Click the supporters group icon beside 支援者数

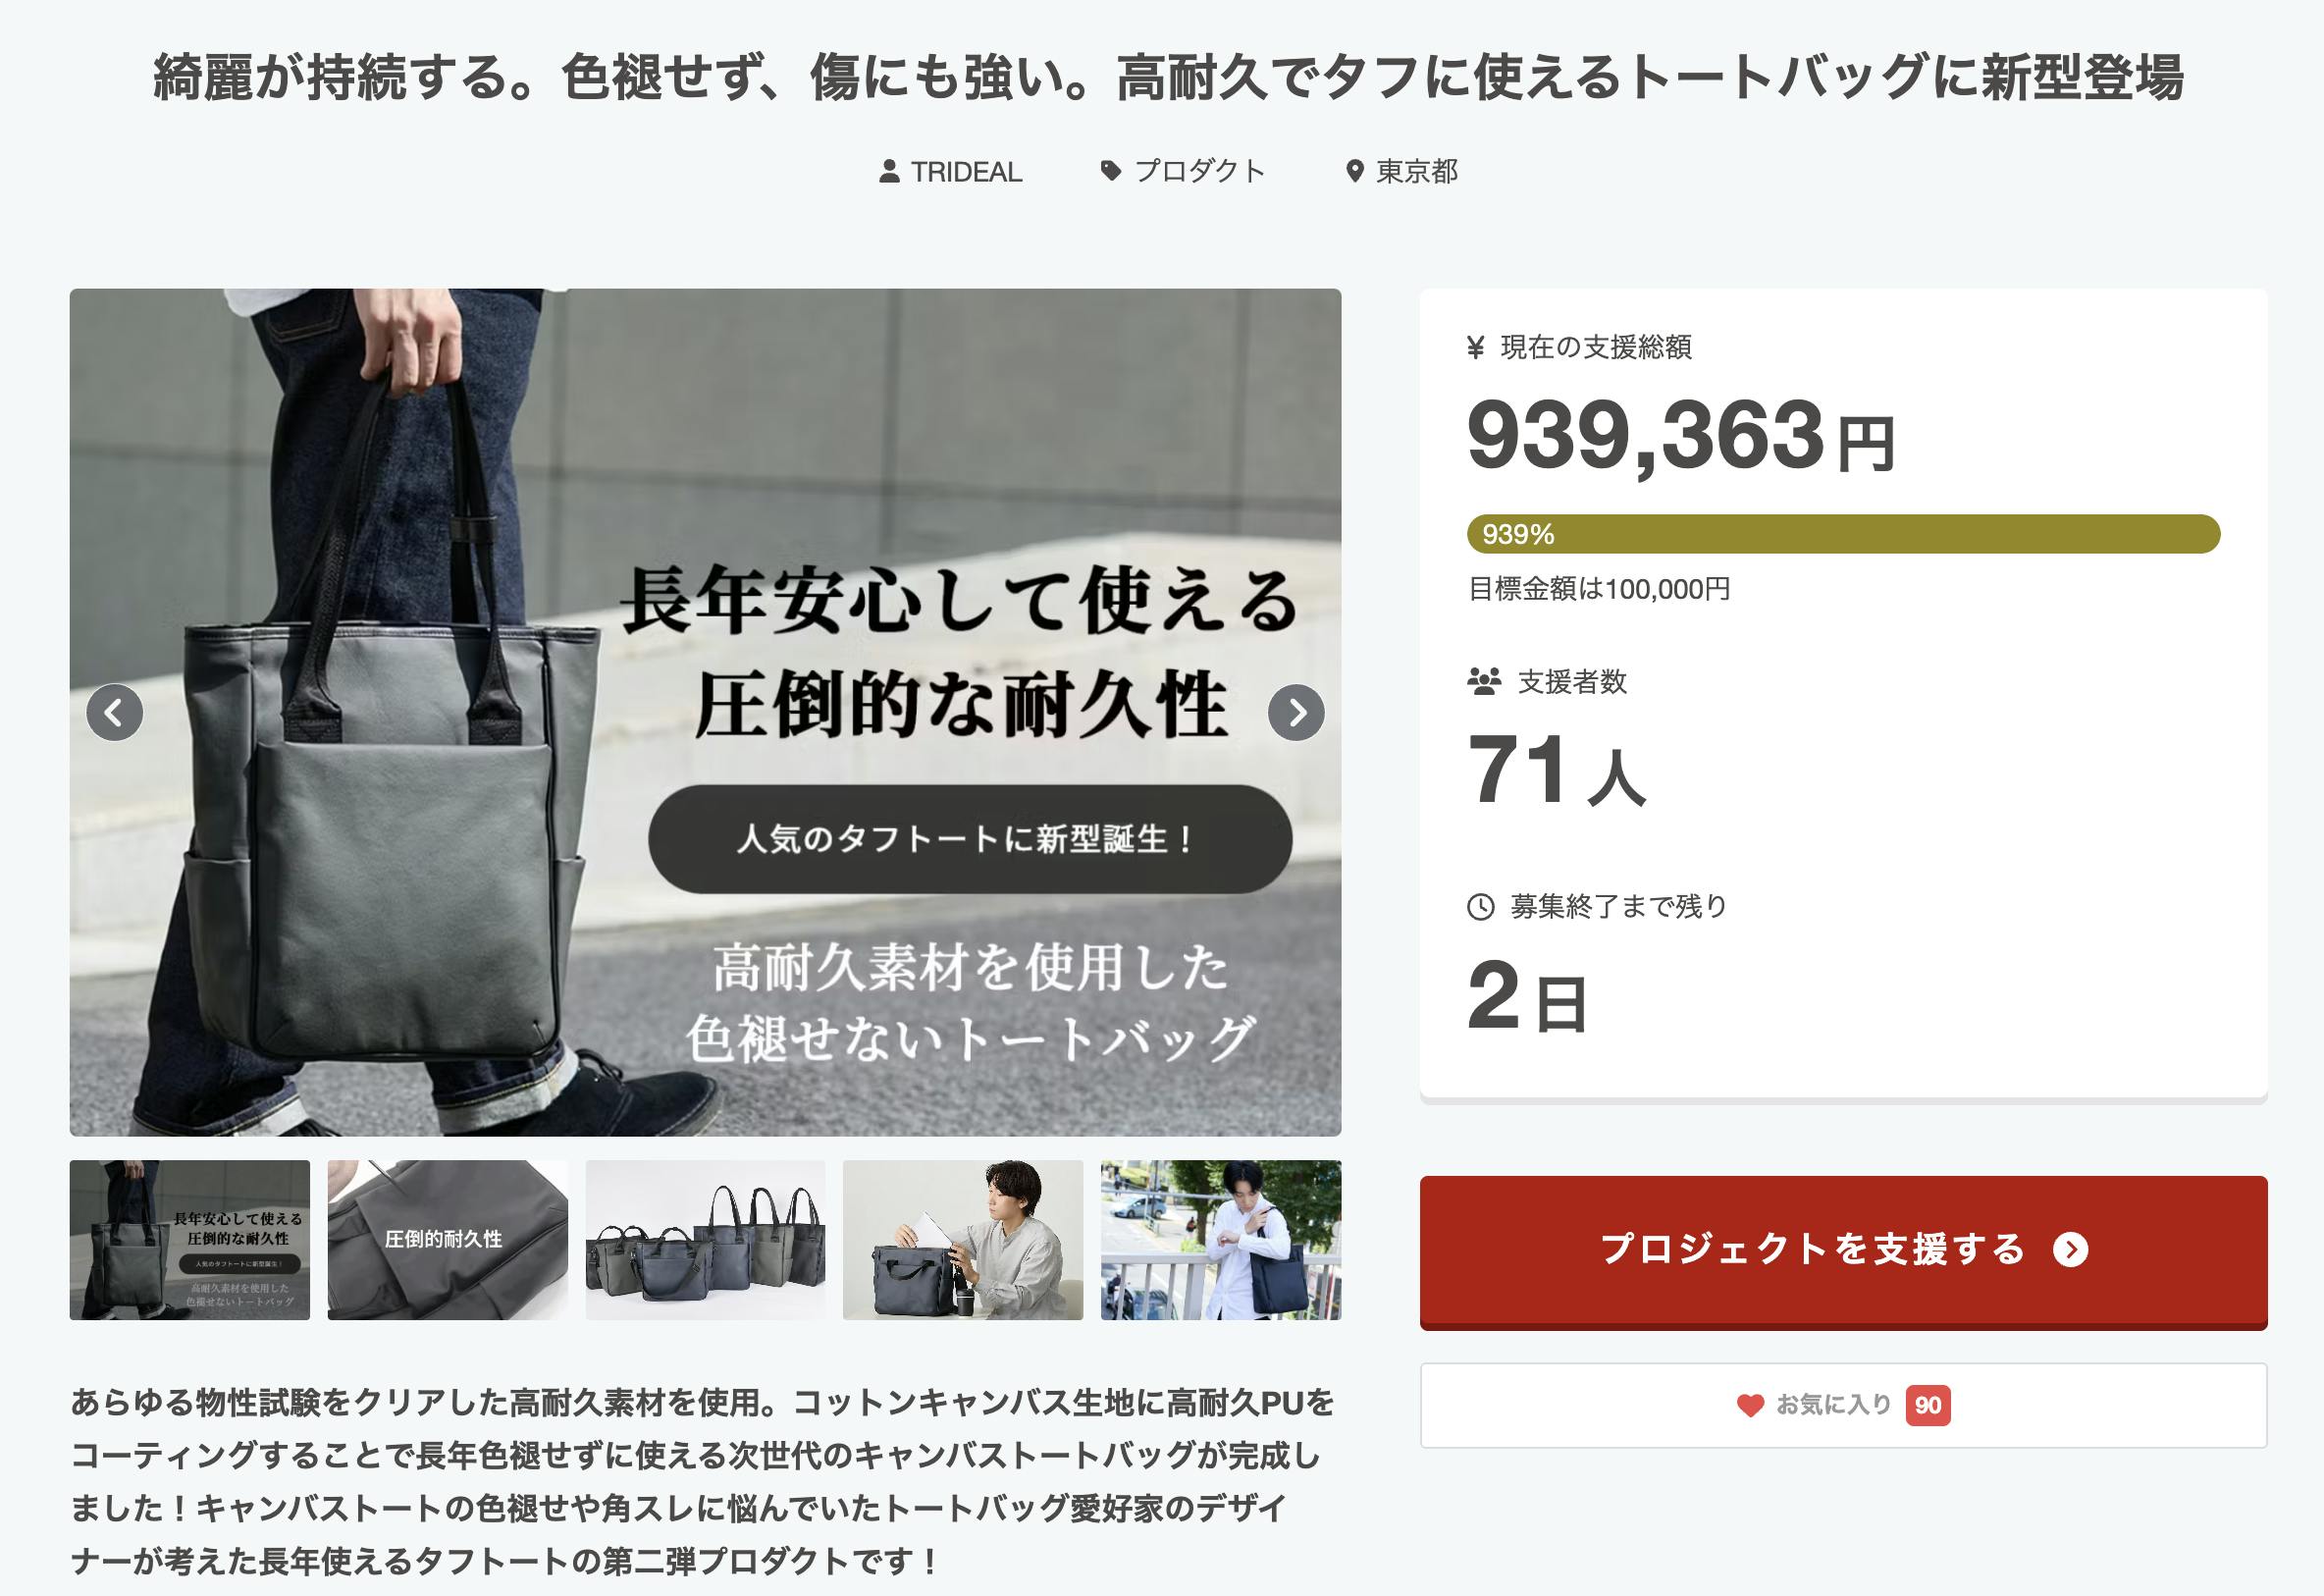pos(1484,682)
